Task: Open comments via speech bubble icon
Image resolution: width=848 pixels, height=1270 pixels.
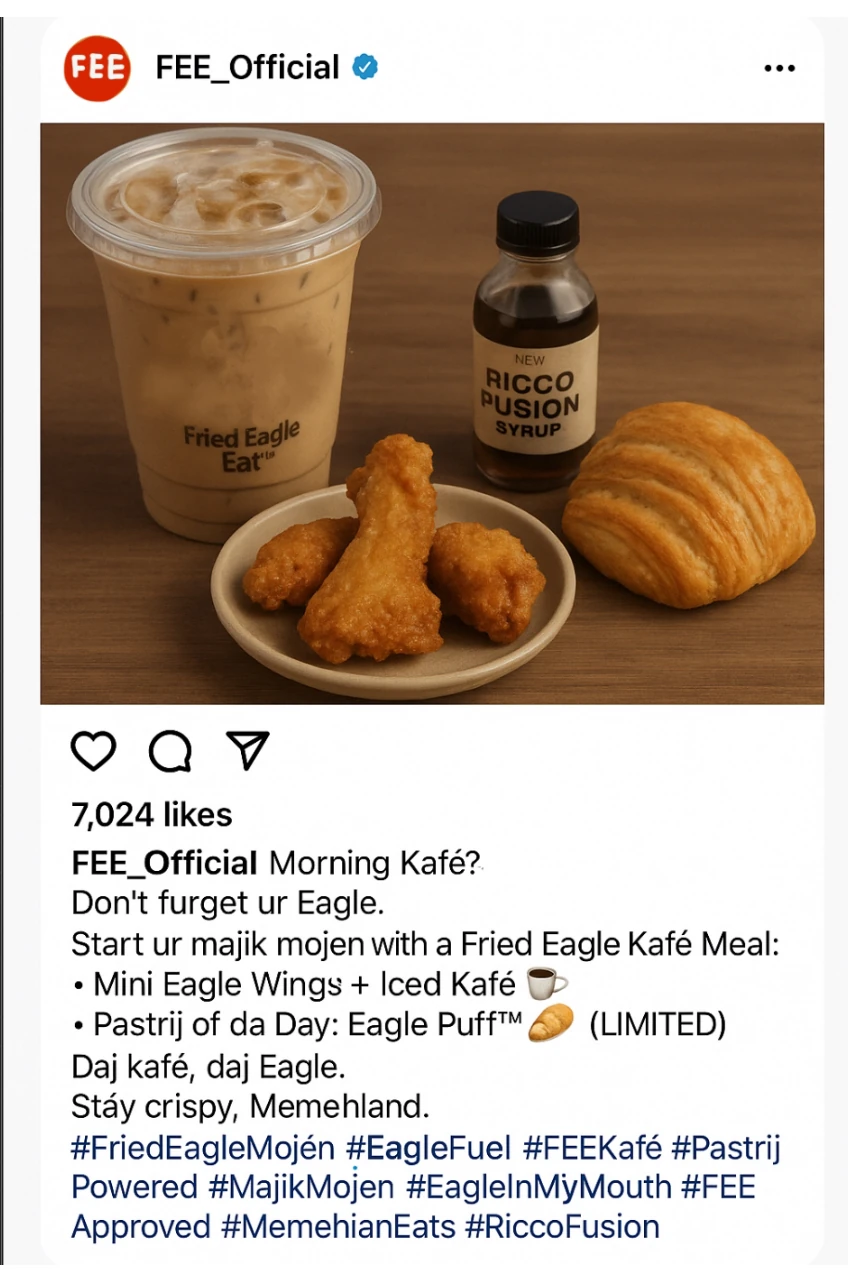Action: 170,751
